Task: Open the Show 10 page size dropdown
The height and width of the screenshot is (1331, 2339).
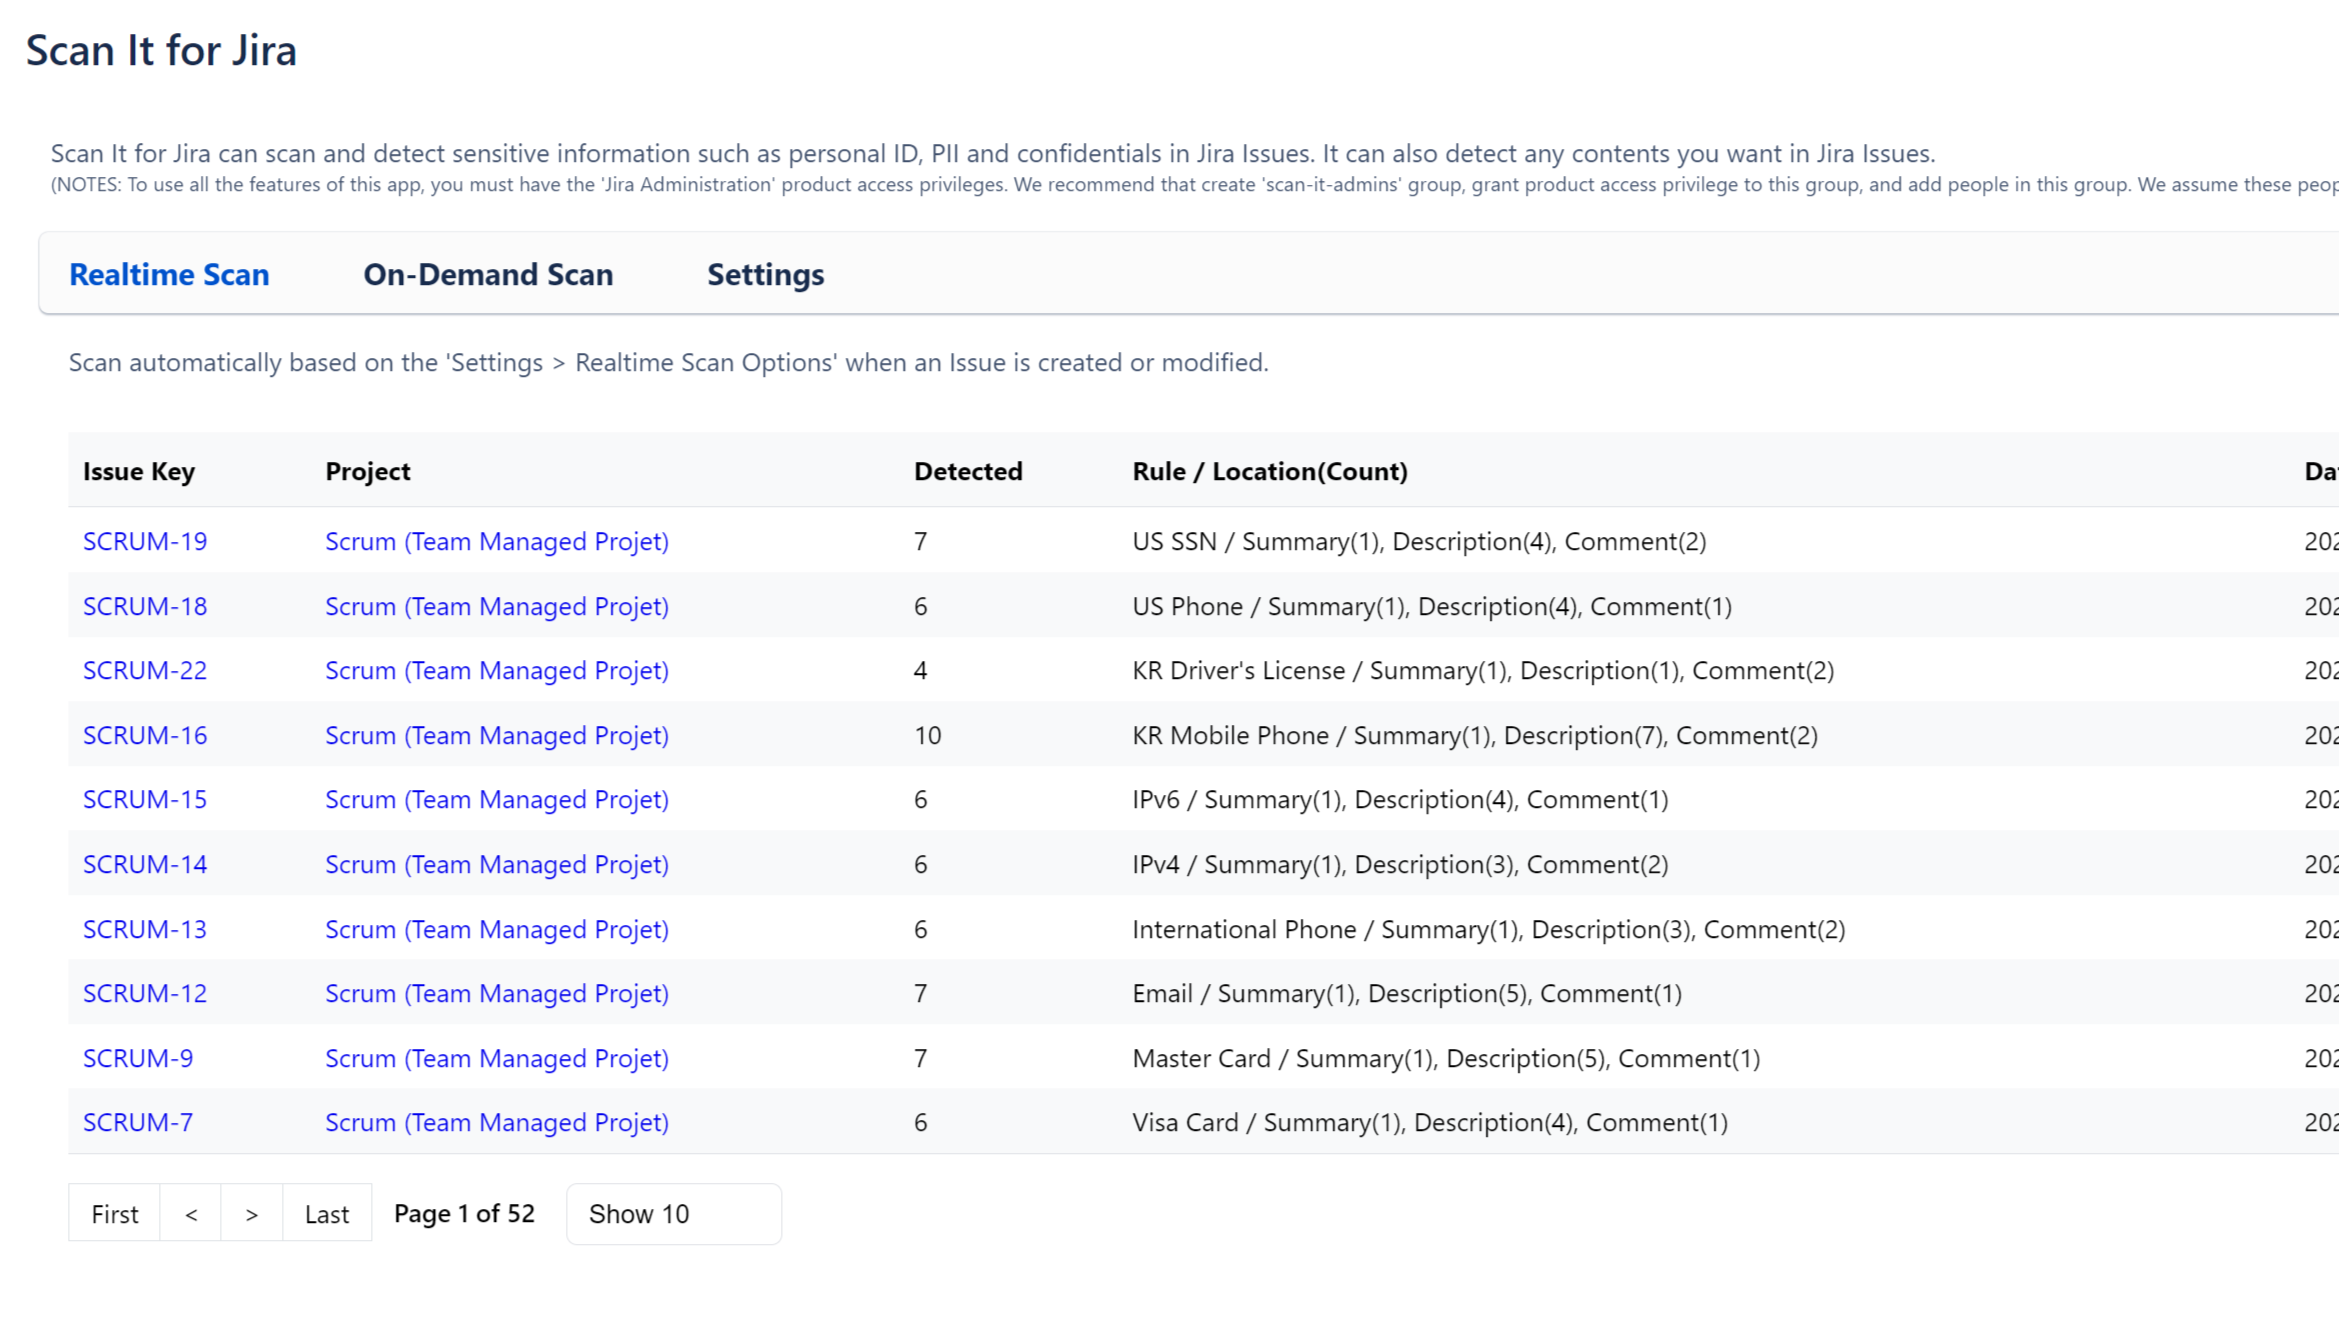Action: 673,1213
